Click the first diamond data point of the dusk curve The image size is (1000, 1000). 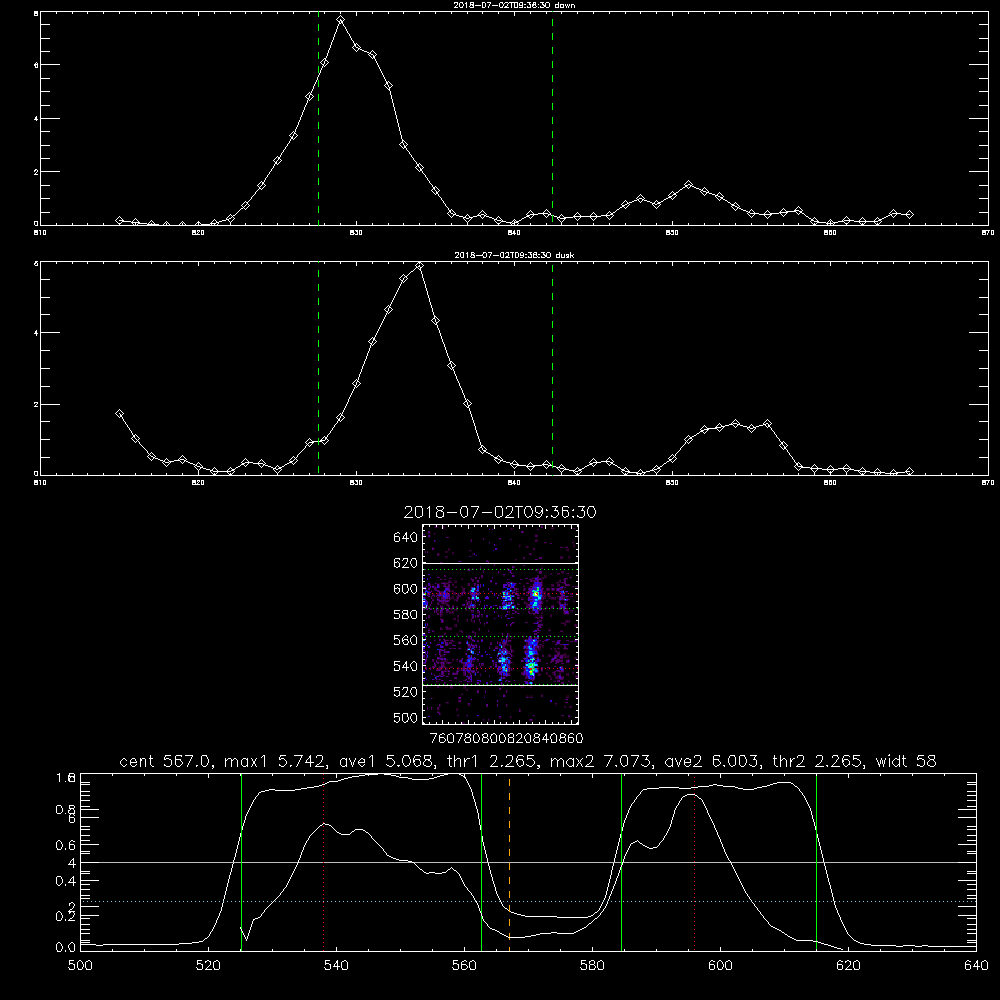[119, 413]
